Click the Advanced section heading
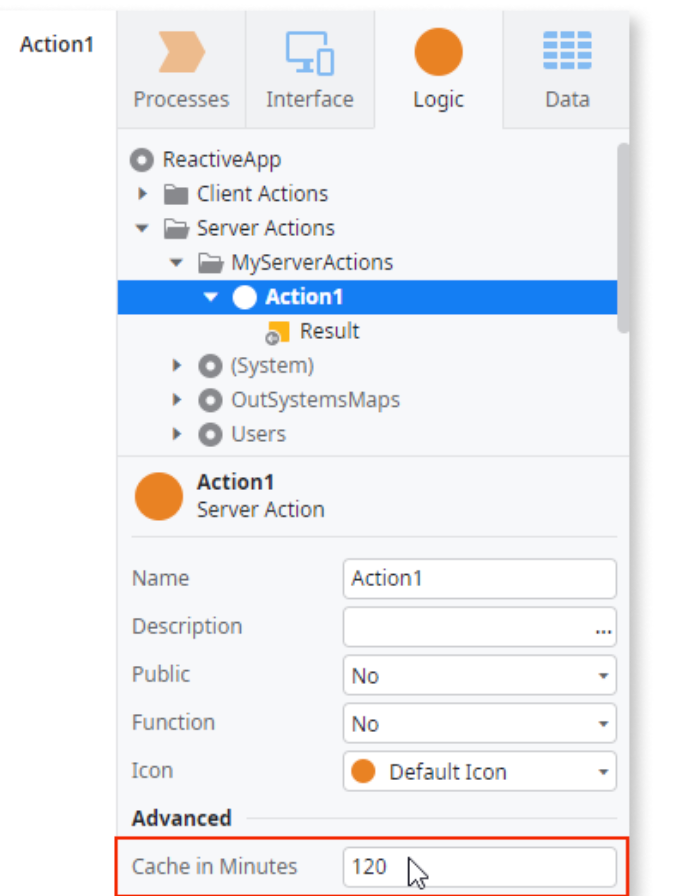The height and width of the screenshot is (896, 678). click(181, 818)
